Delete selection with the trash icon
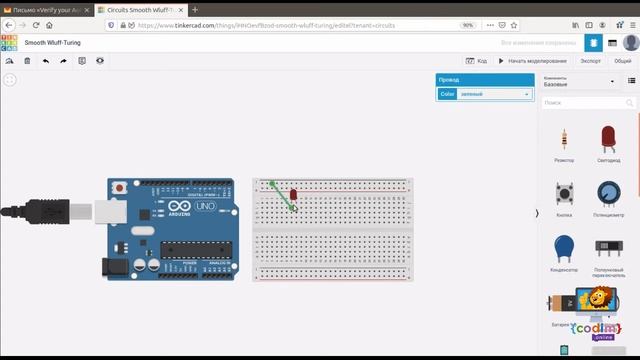The image size is (640, 360). 27,61
